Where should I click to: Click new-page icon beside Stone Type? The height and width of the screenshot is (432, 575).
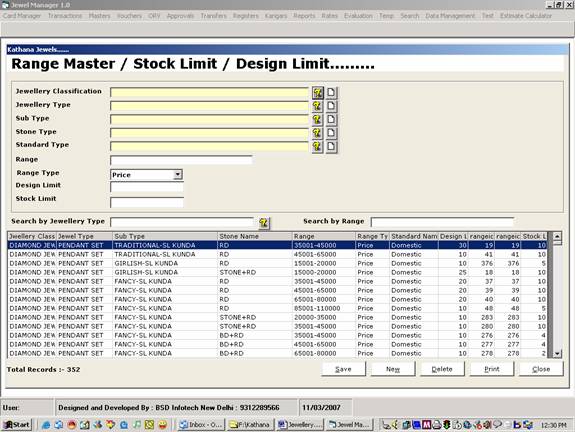pos(331,133)
